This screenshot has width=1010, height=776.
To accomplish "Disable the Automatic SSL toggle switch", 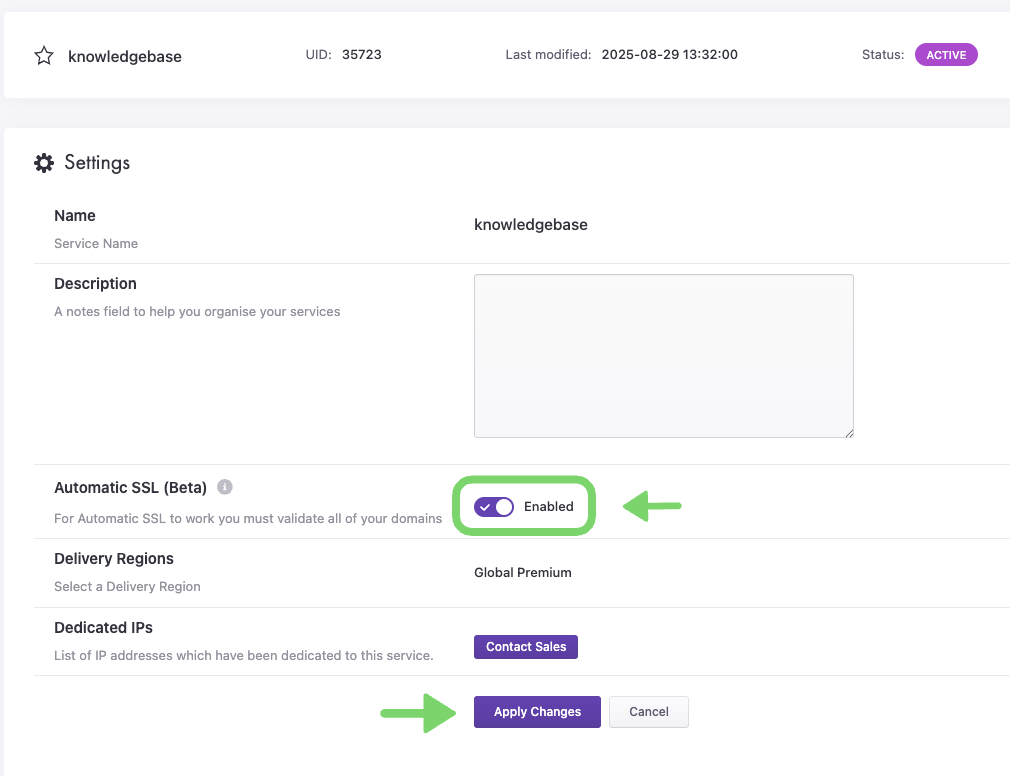I will point(495,507).
